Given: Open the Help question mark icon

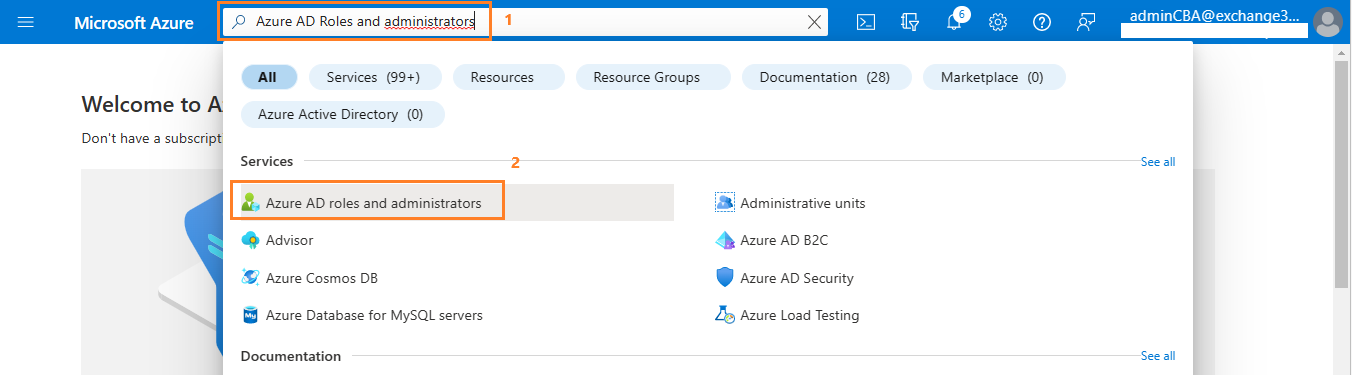Looking at the screenshot, I should [x=1041, y=22].
